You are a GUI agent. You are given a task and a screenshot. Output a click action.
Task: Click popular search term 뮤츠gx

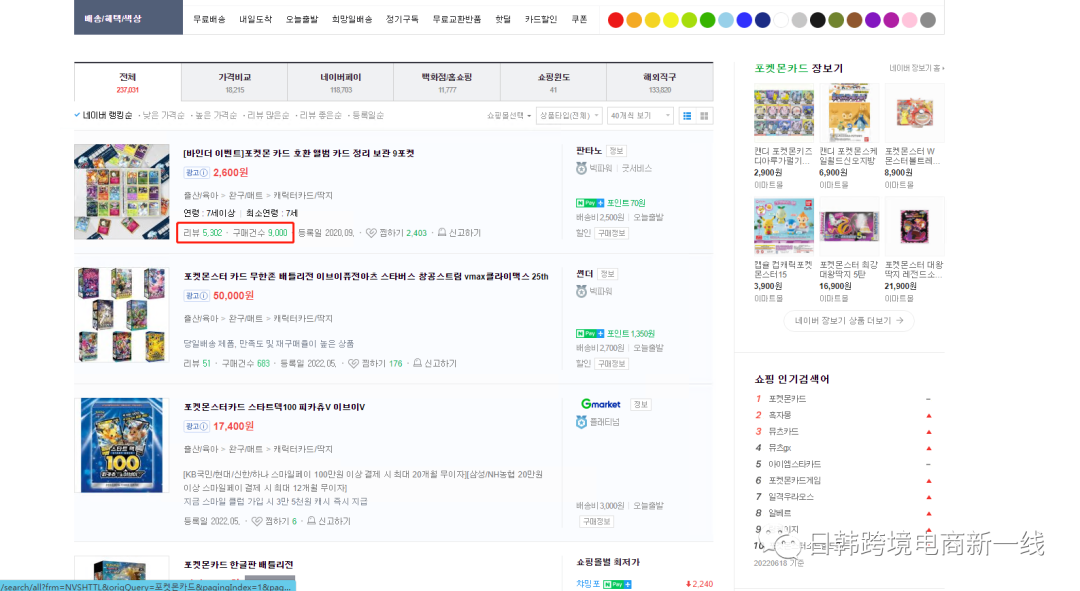coord(780,448)
